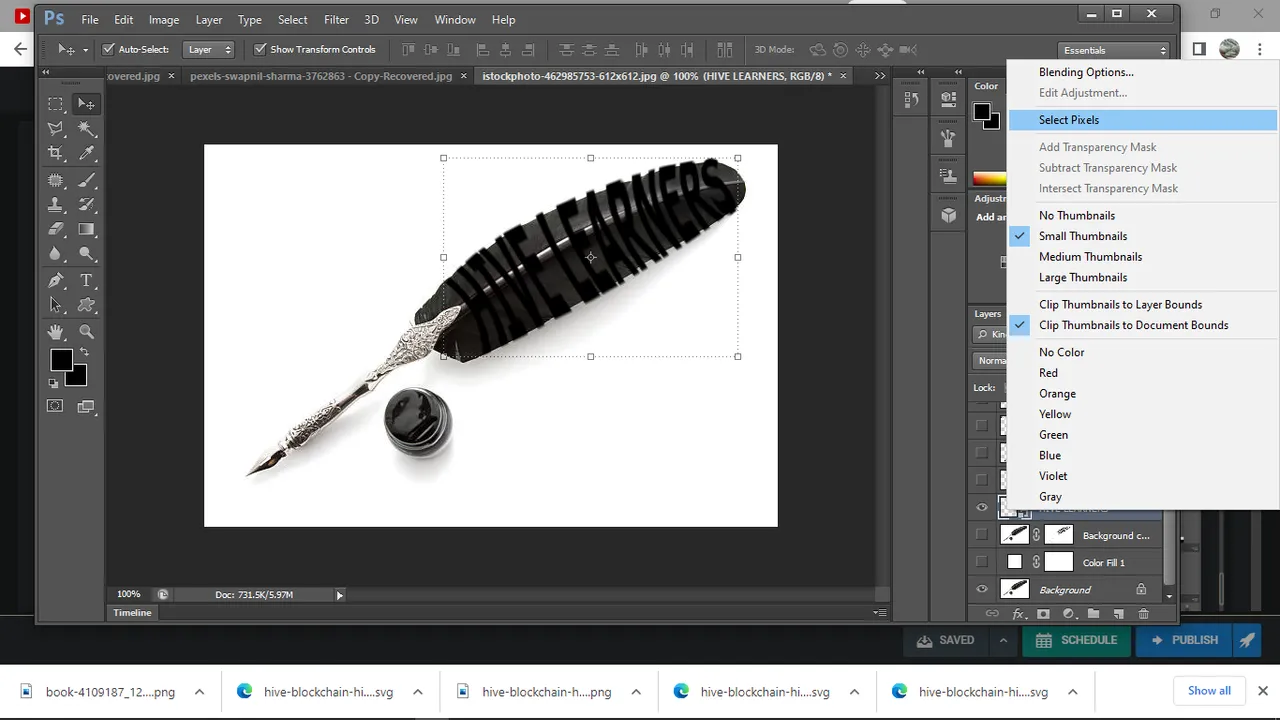Viewport: 1280px width, 720px height.
Task: Toggle the Auto-Select checkbox
Action: 109,49
